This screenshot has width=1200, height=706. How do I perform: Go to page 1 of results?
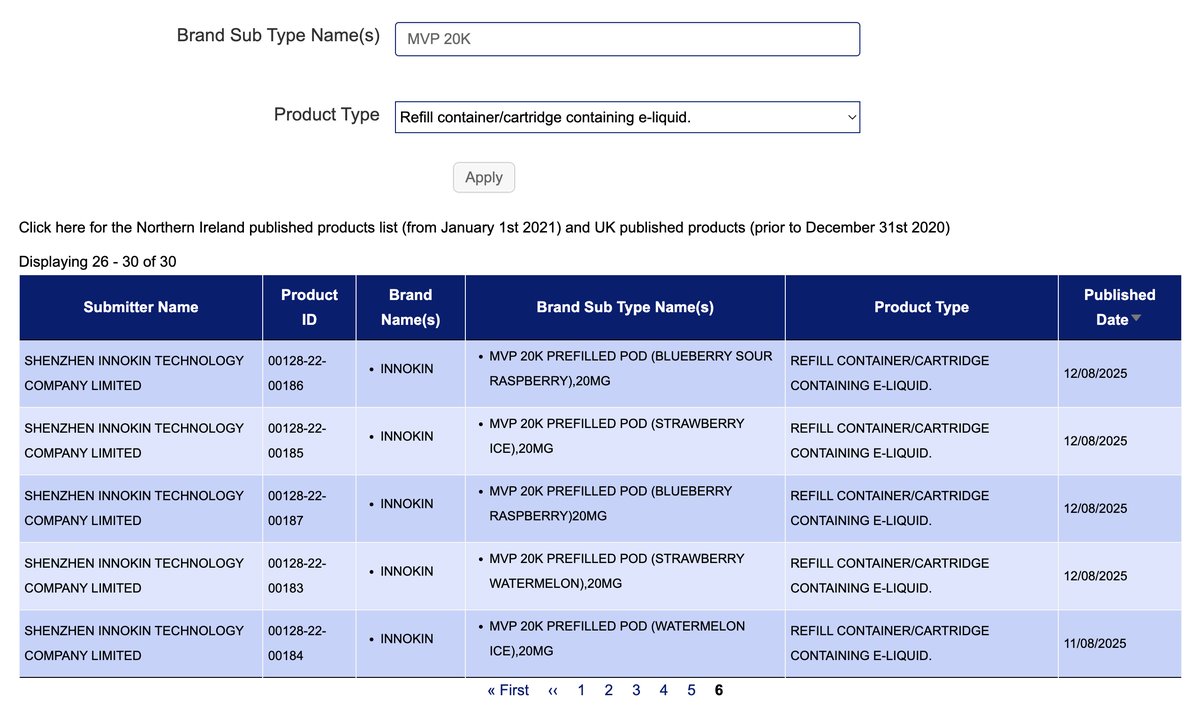point(582,690)
